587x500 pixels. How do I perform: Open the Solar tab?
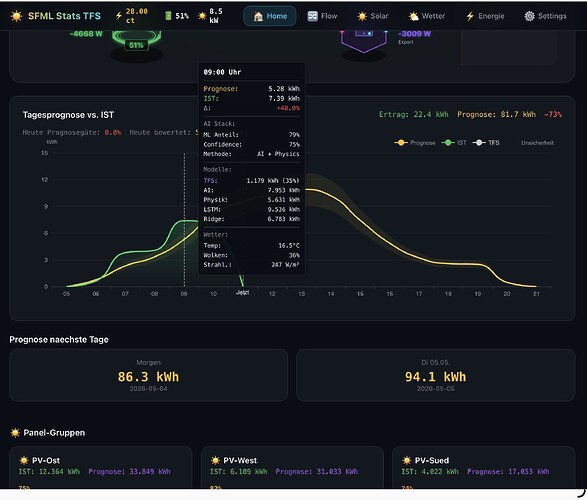pyautogui.click(x=372, y=16)
